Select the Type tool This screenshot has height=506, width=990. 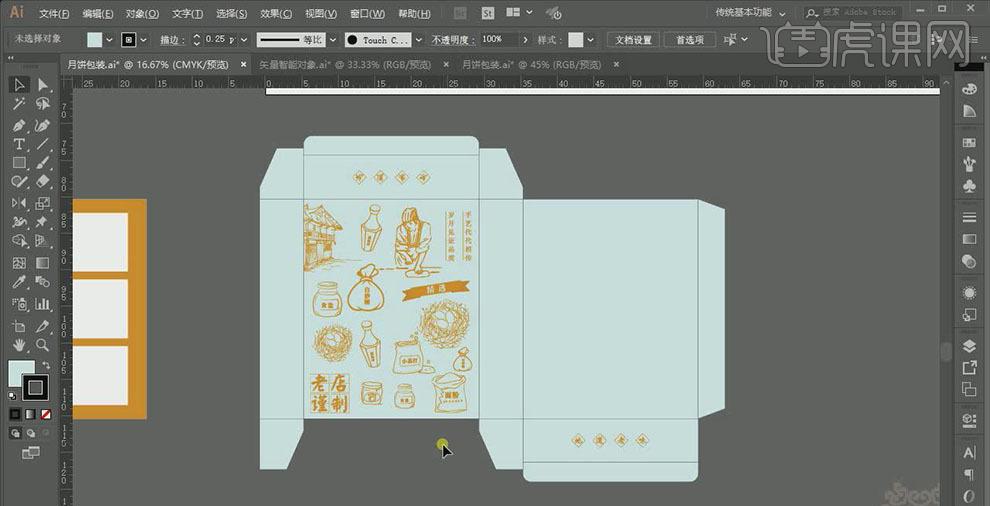(x=19, y=145)
